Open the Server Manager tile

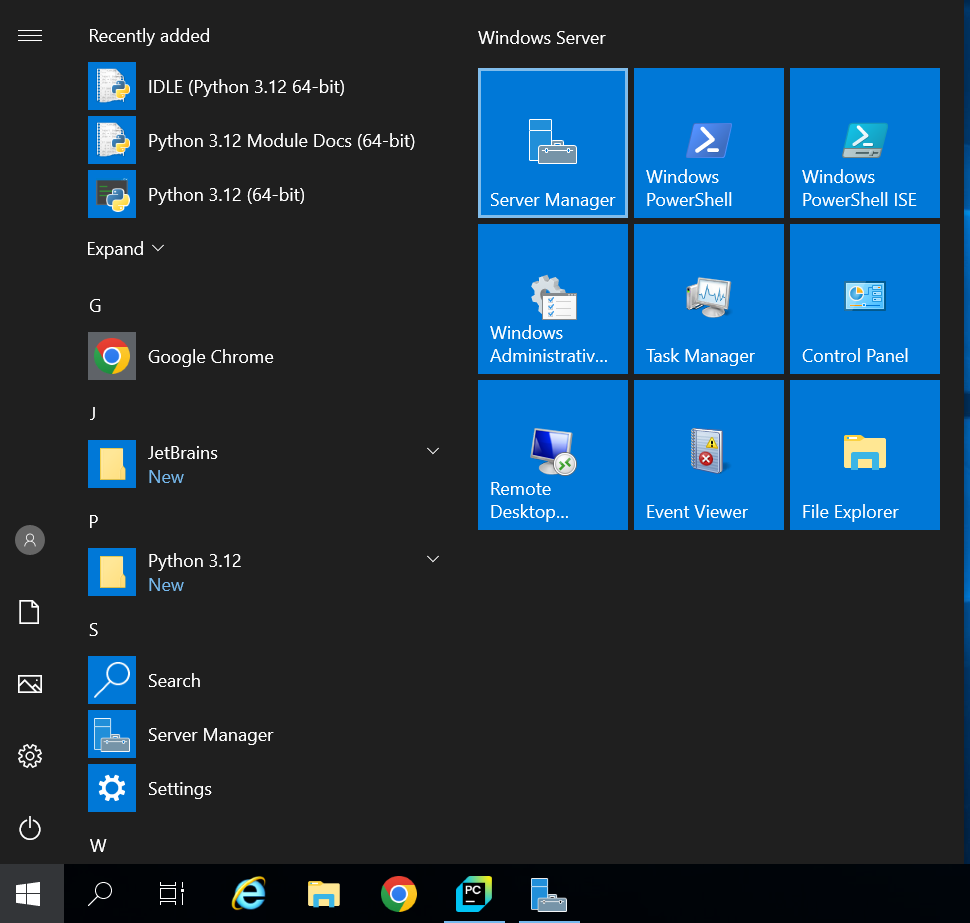click(x=553, y=143)
